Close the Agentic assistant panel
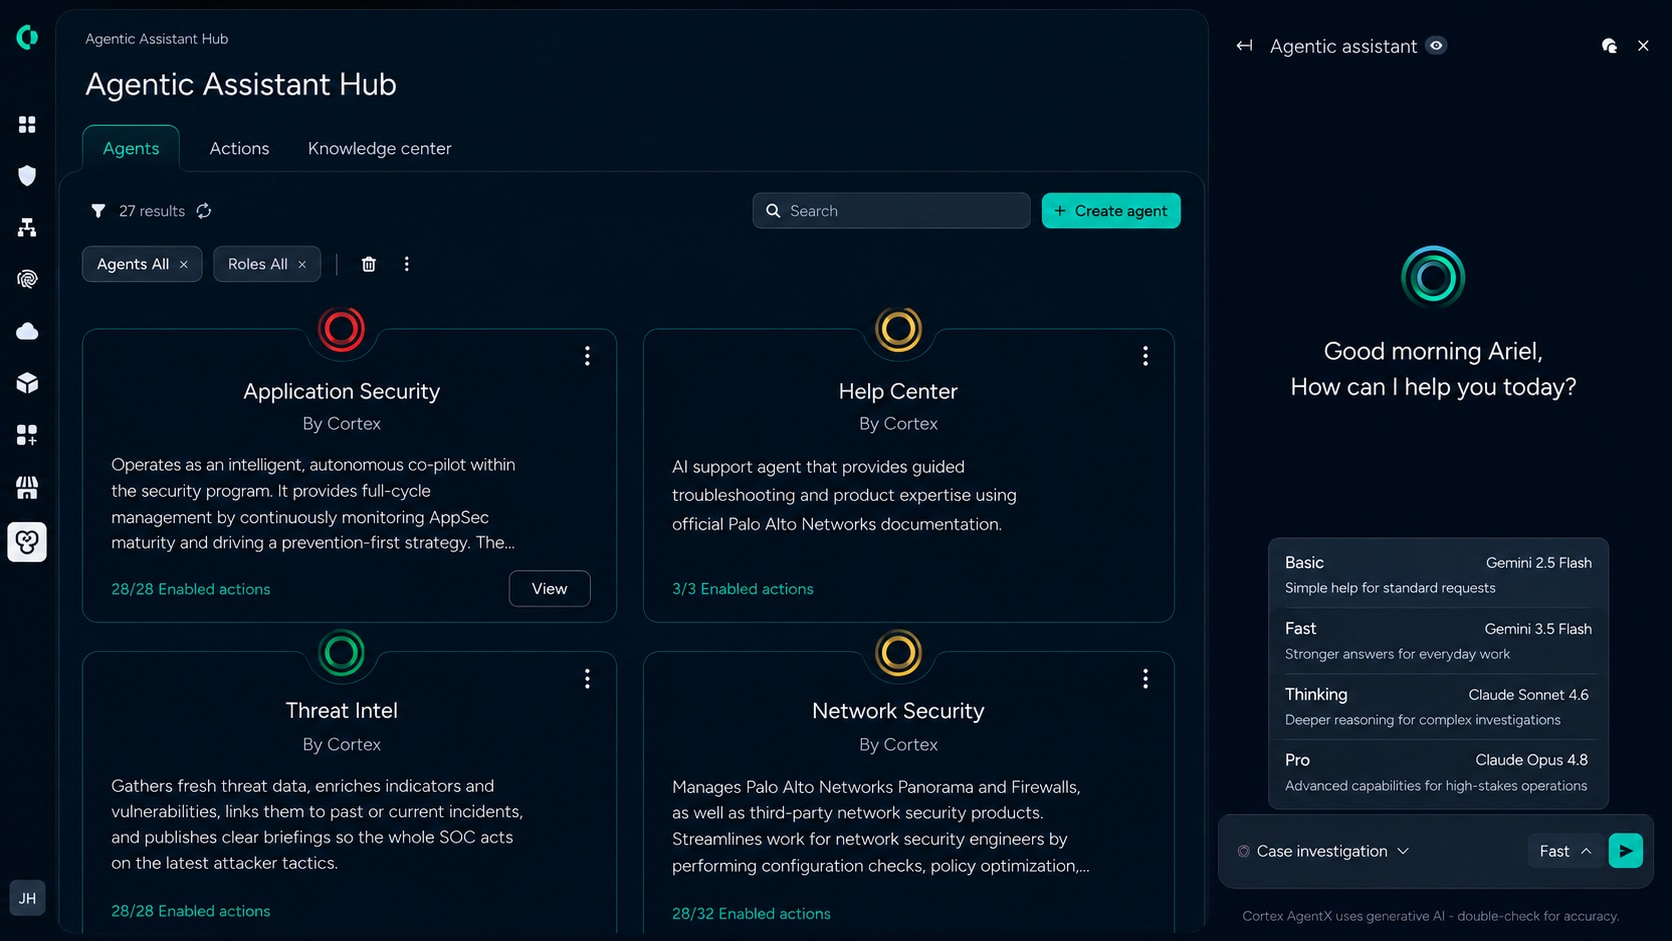Screen dimensions: 1672x941 (x=1643, y=46)
